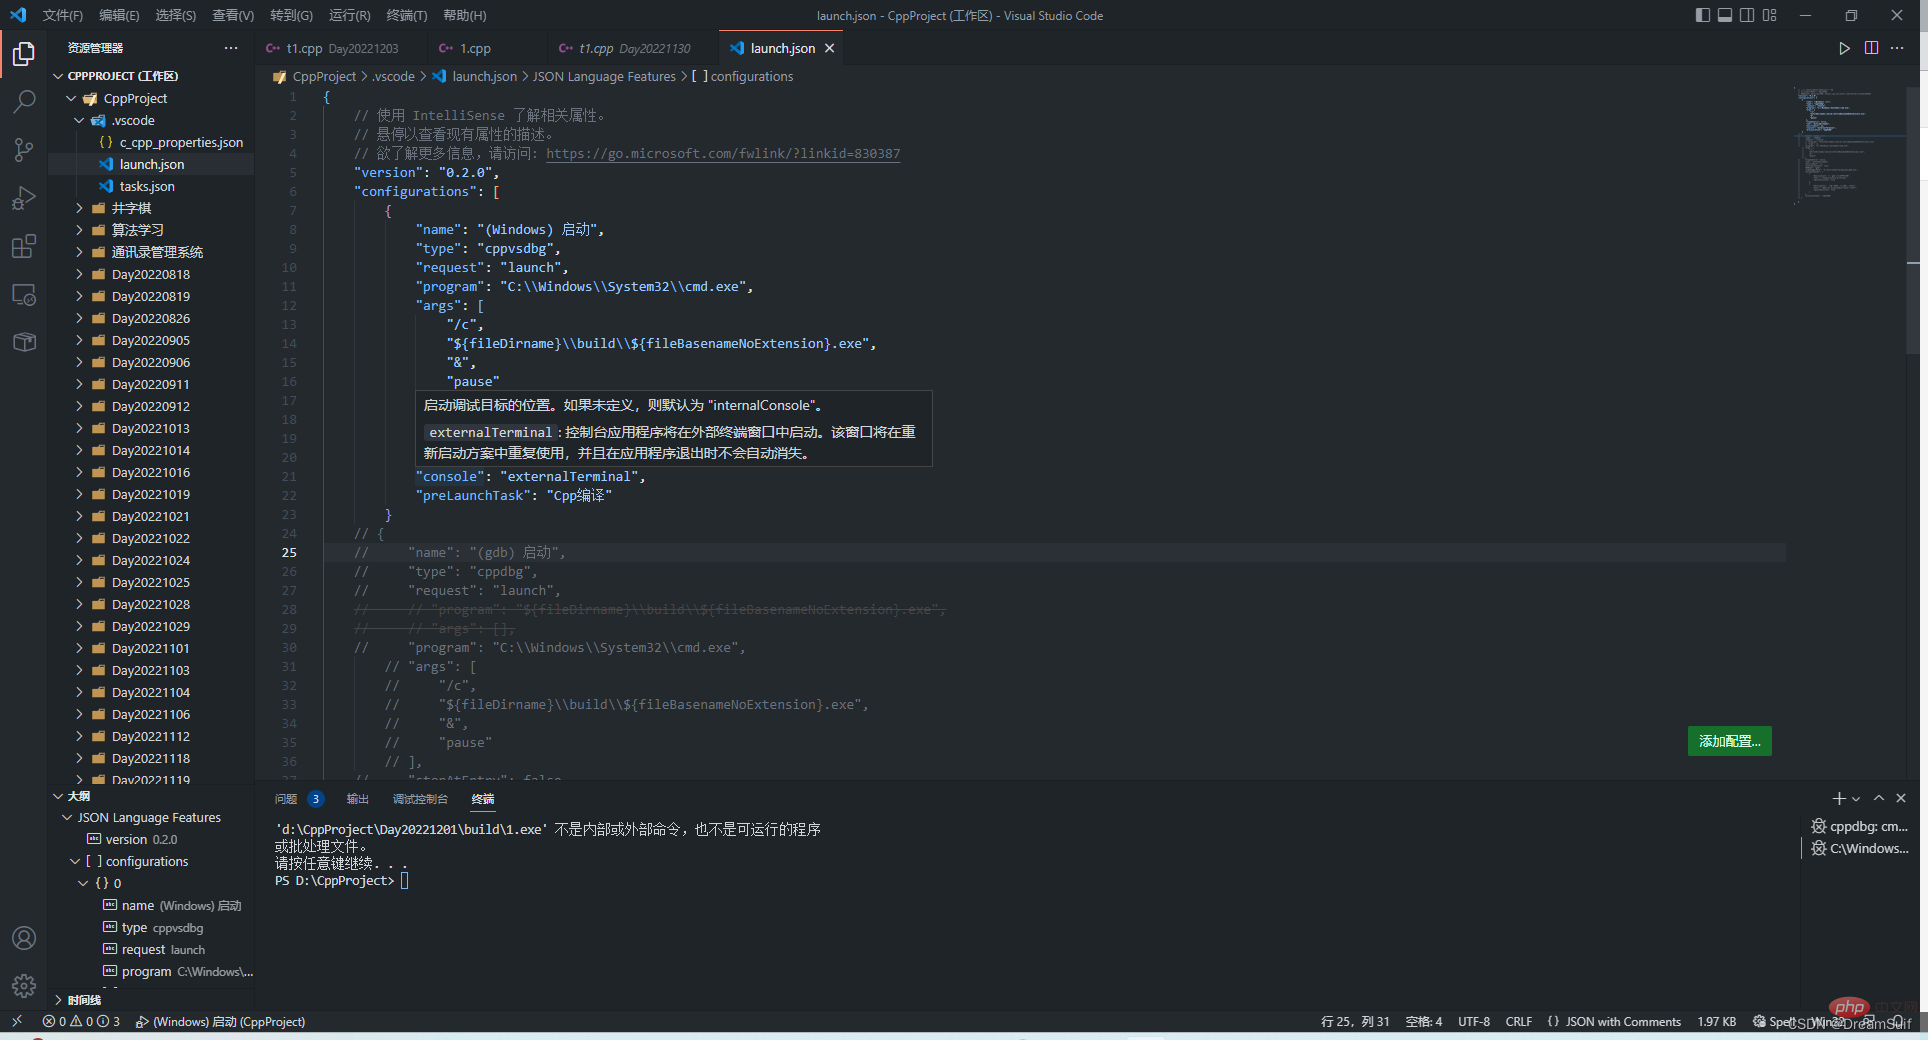Screen dimensions: 1928x1040
Task: Click the 添加配置... button
Action: [x=1729, y=741]
